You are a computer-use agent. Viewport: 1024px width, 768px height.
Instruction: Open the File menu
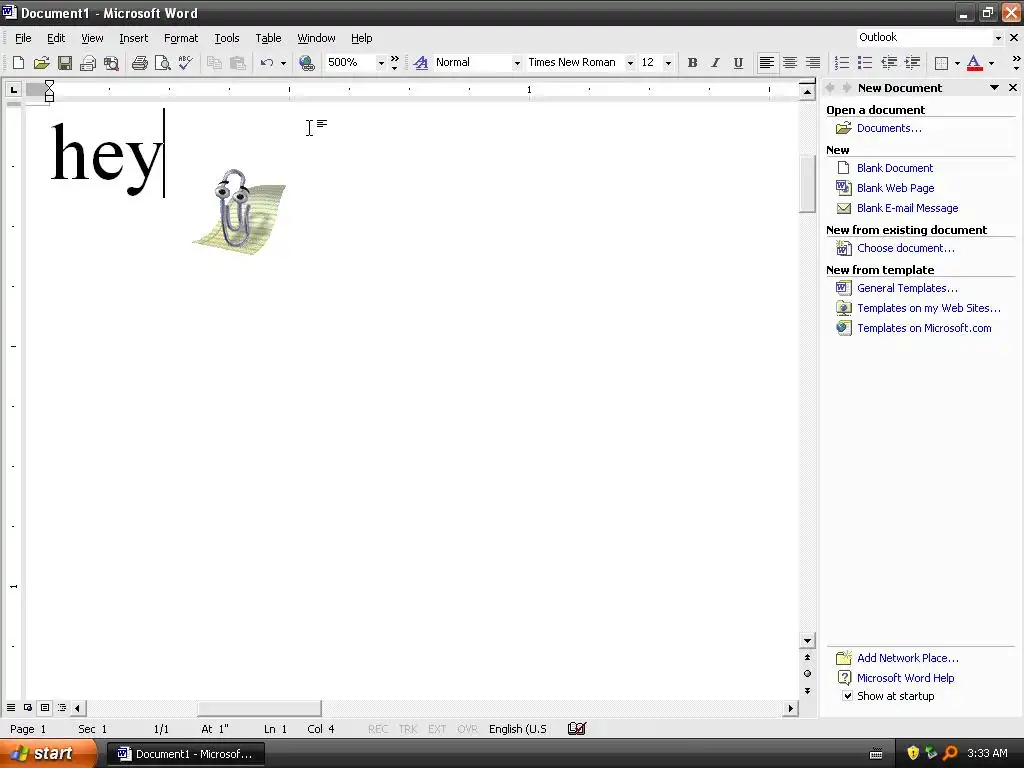23,39
